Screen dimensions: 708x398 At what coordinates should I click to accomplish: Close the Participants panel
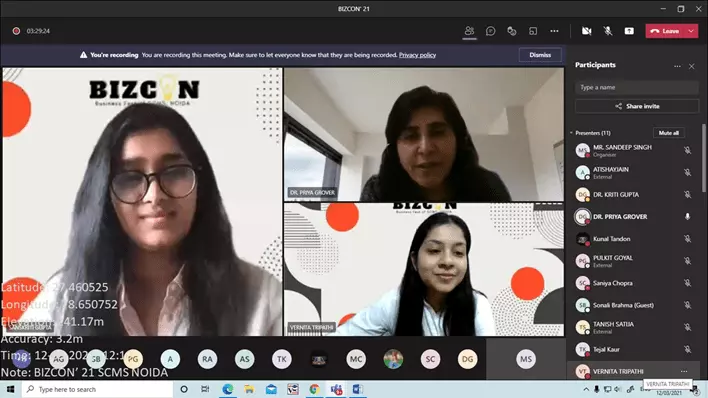[691, 66]
